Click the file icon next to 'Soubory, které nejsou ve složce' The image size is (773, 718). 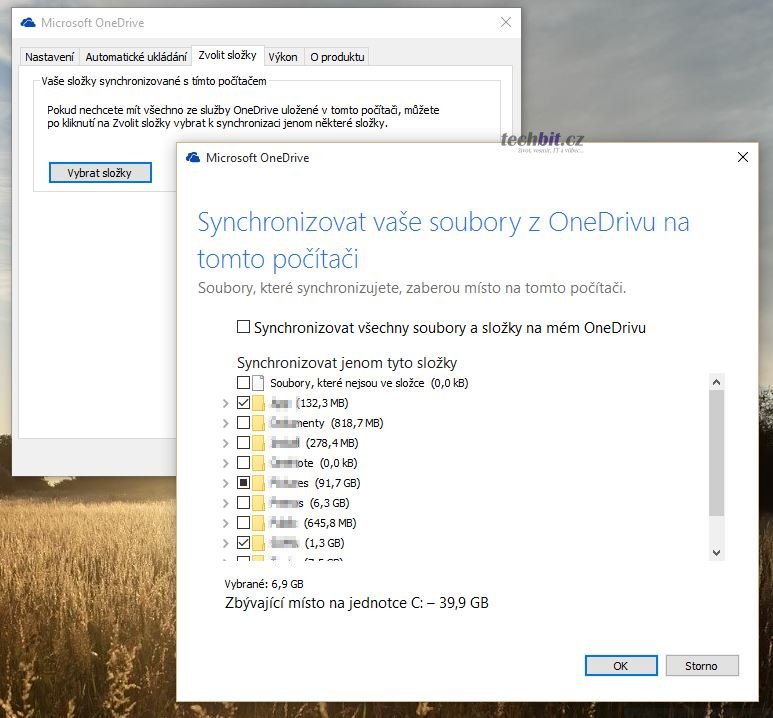click(259, 383)
